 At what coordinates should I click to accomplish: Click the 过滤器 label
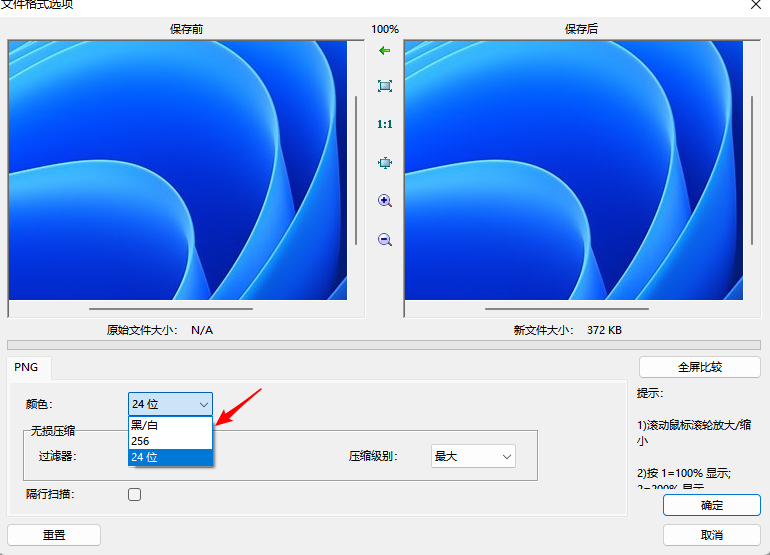pos(58,456)
